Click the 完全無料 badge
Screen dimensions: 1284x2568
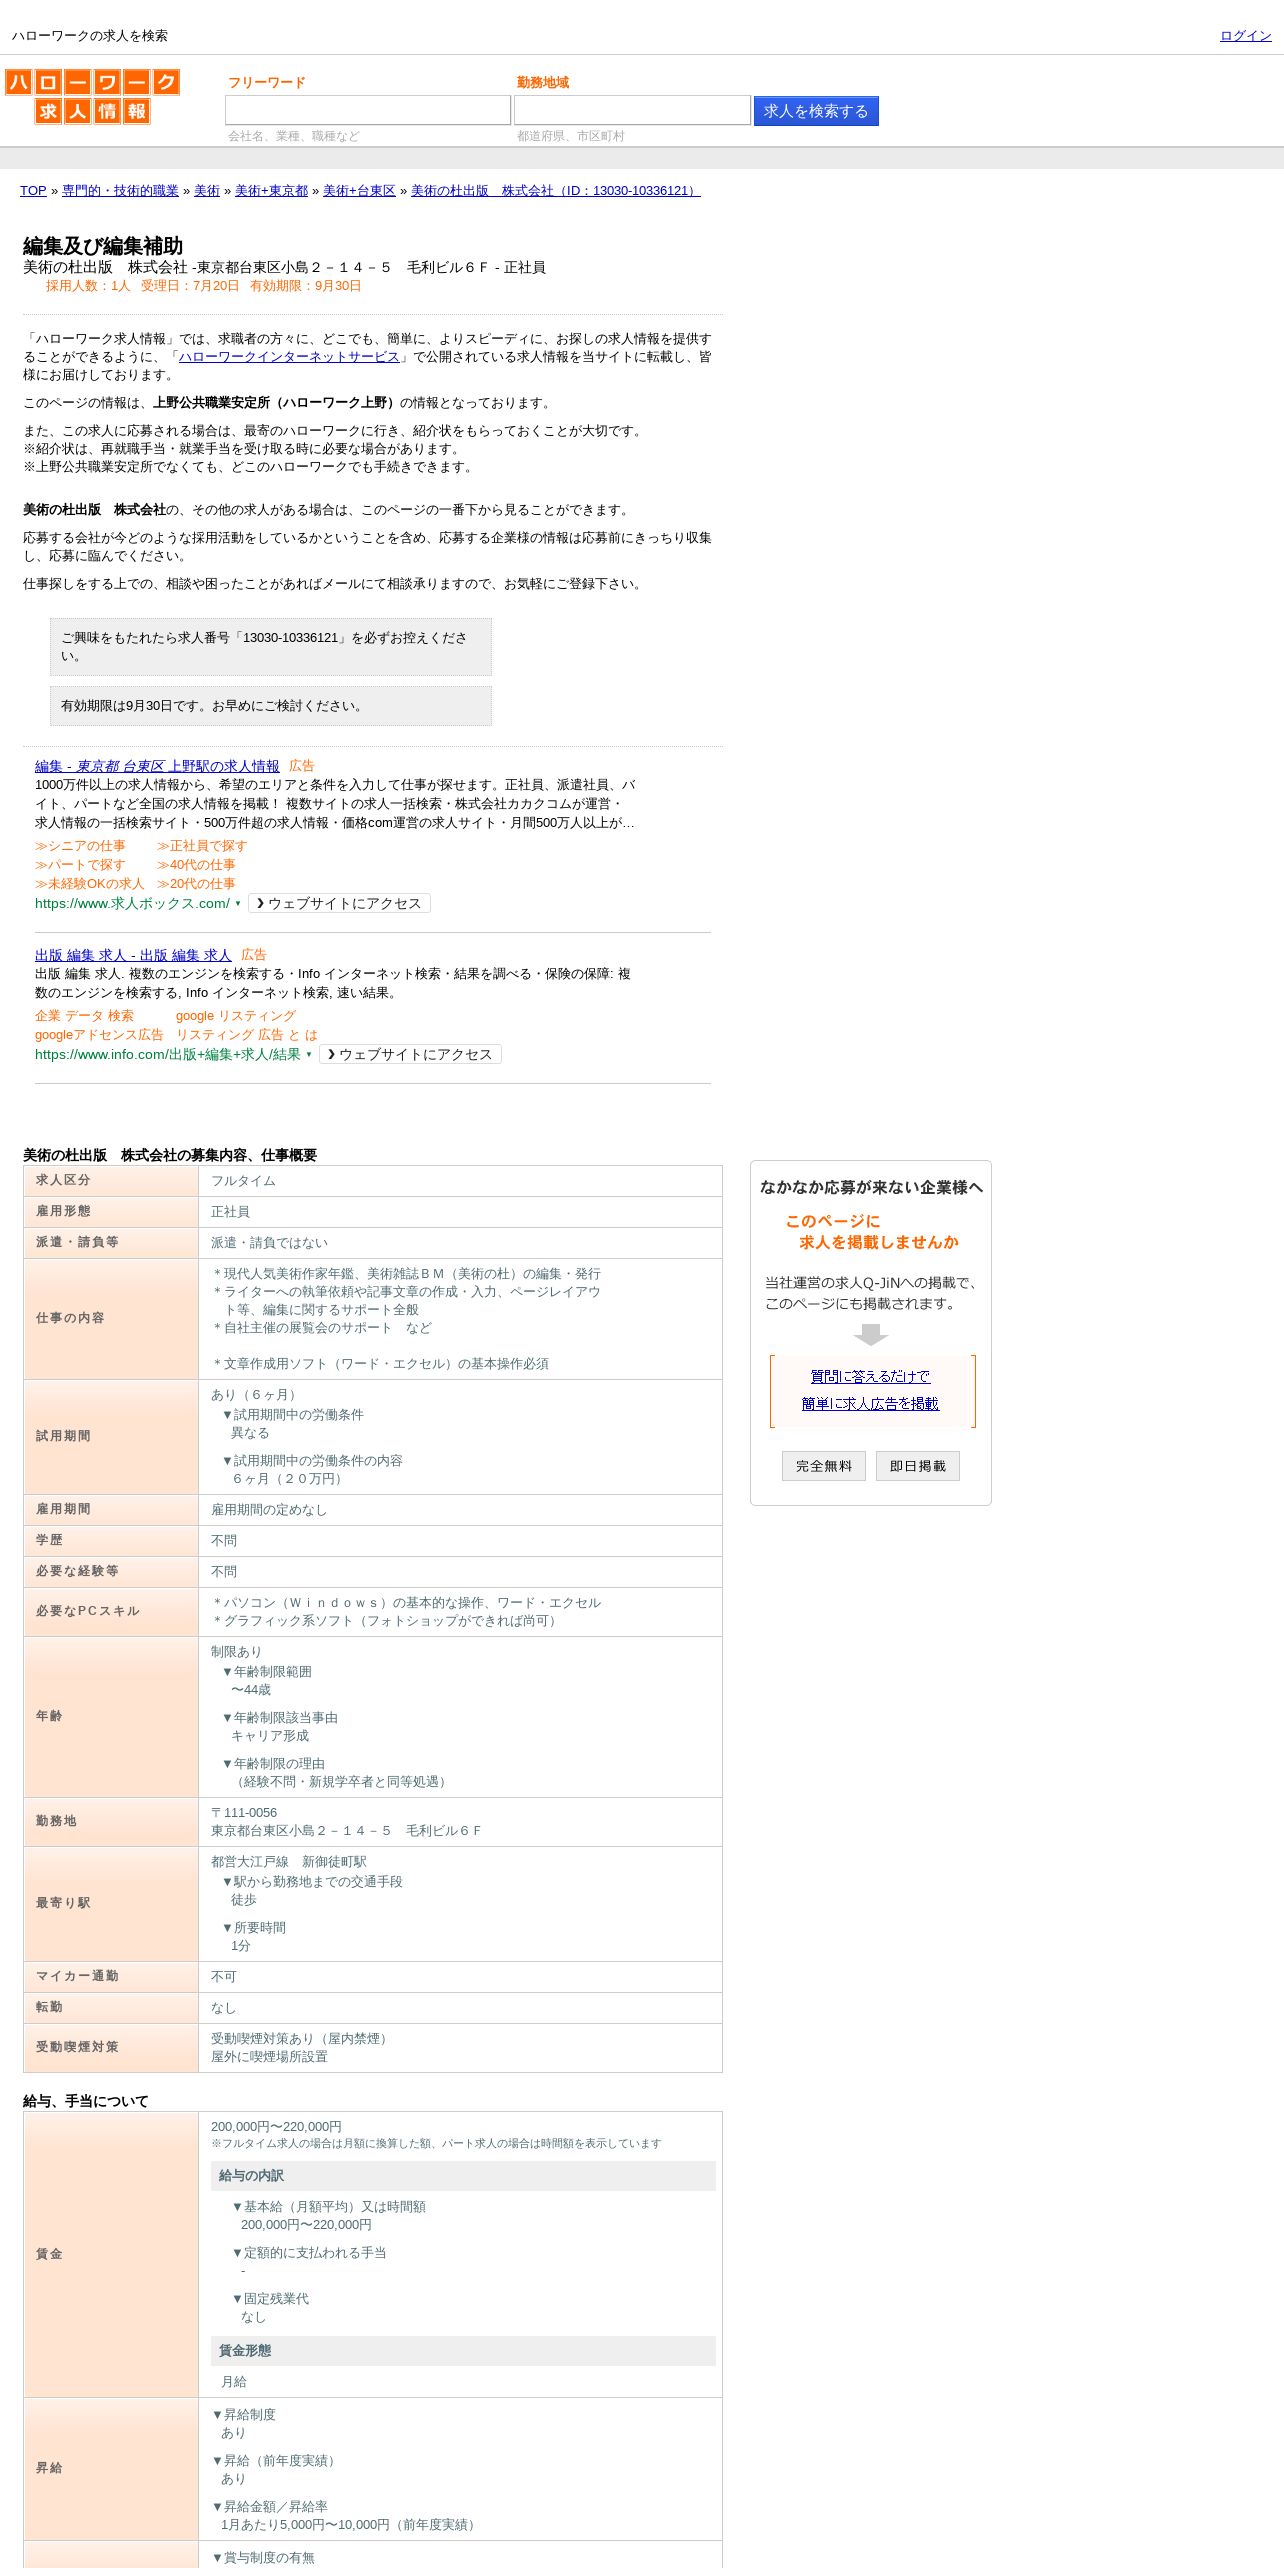coord(824,1466)
